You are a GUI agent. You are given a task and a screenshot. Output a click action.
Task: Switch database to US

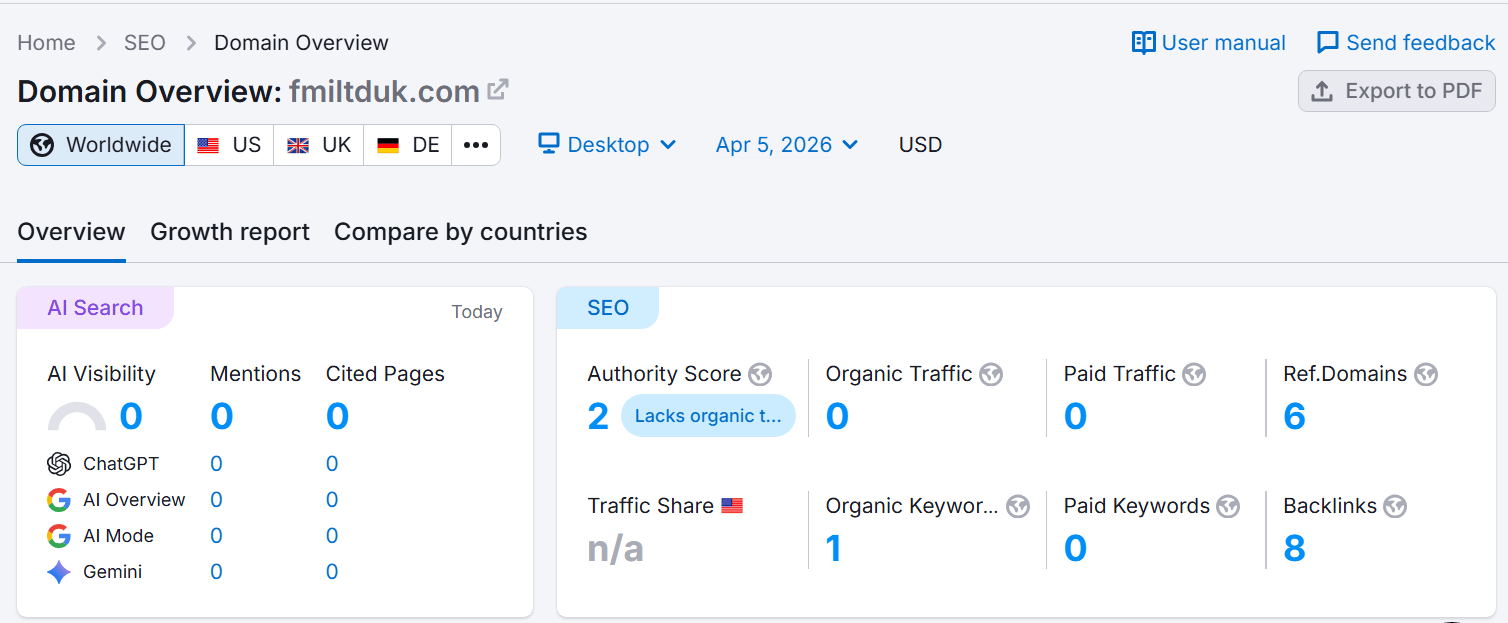229,145
